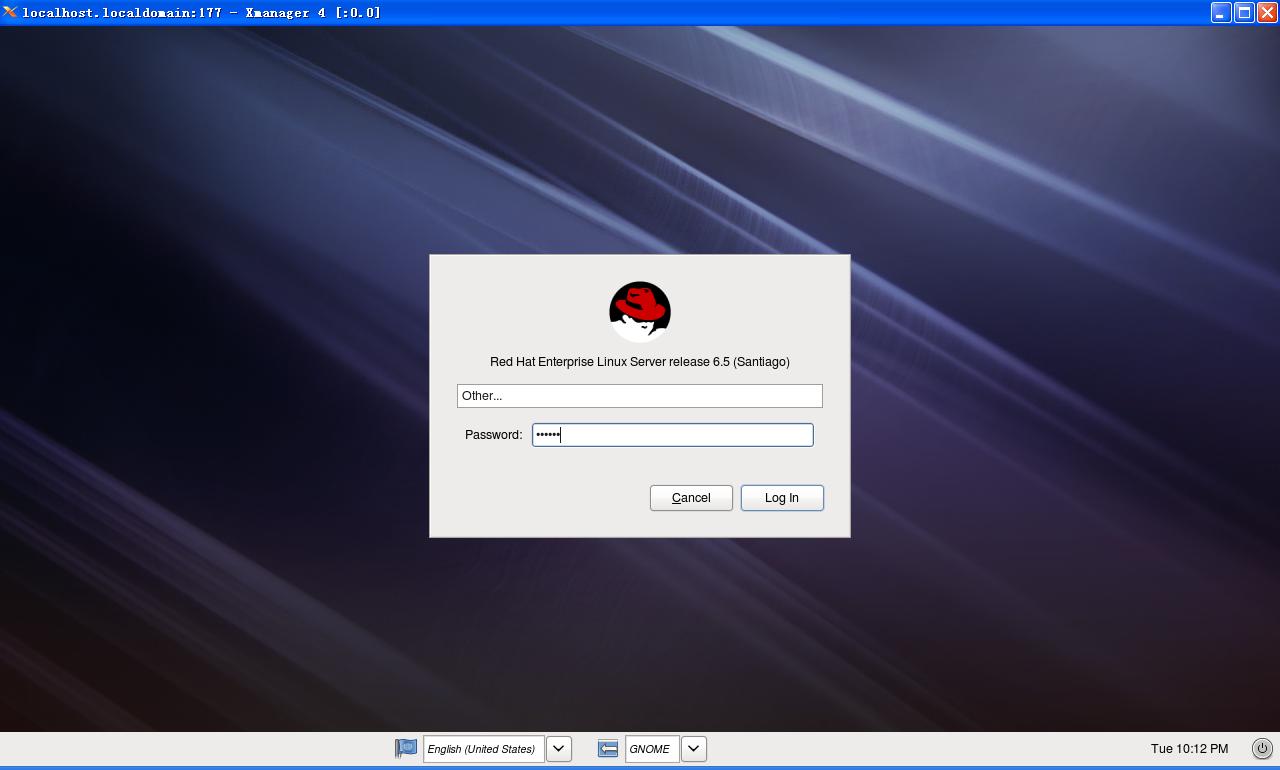Click the Xmanager app icon in title bar
Viewport: 1280px width, 770px height.
click(10, 12)
